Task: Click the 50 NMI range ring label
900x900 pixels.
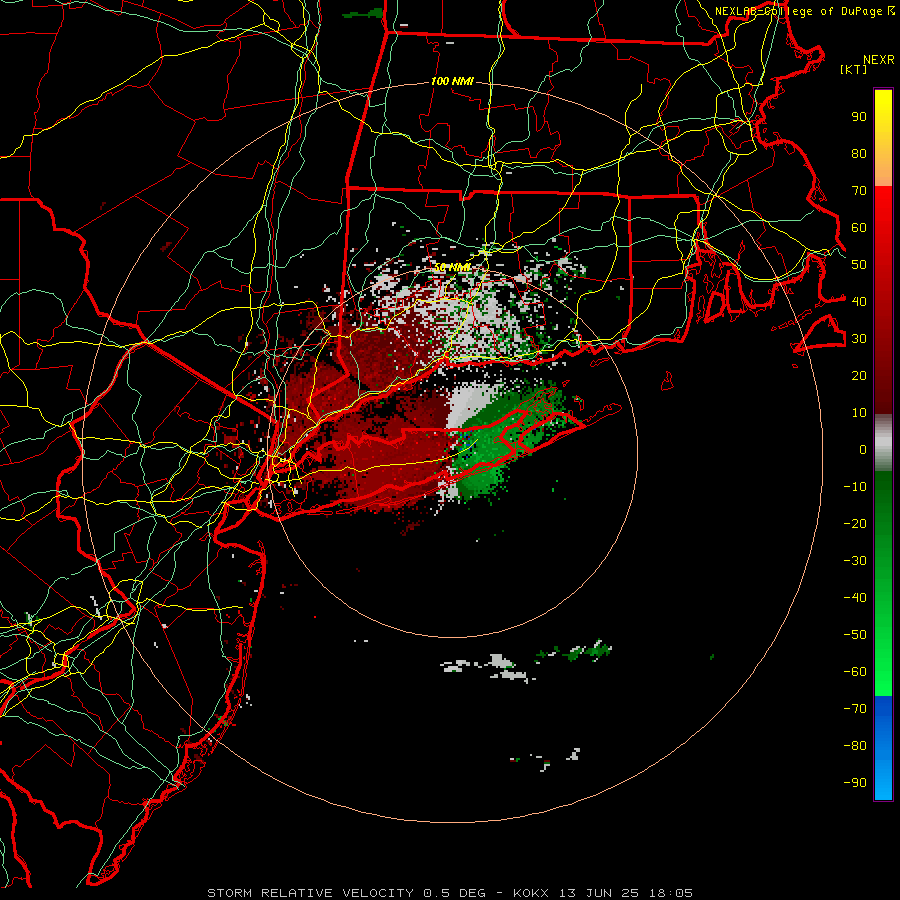Action: [452, 267]
